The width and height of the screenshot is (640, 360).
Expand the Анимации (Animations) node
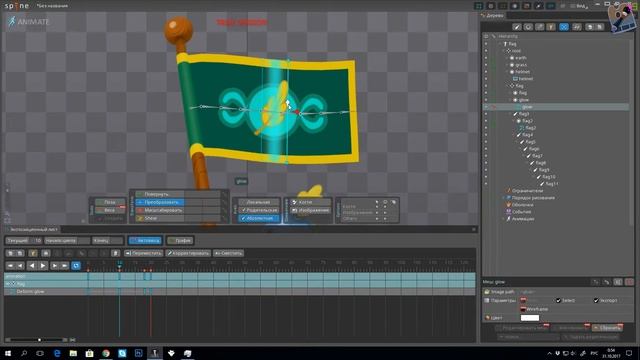point(504,219)
